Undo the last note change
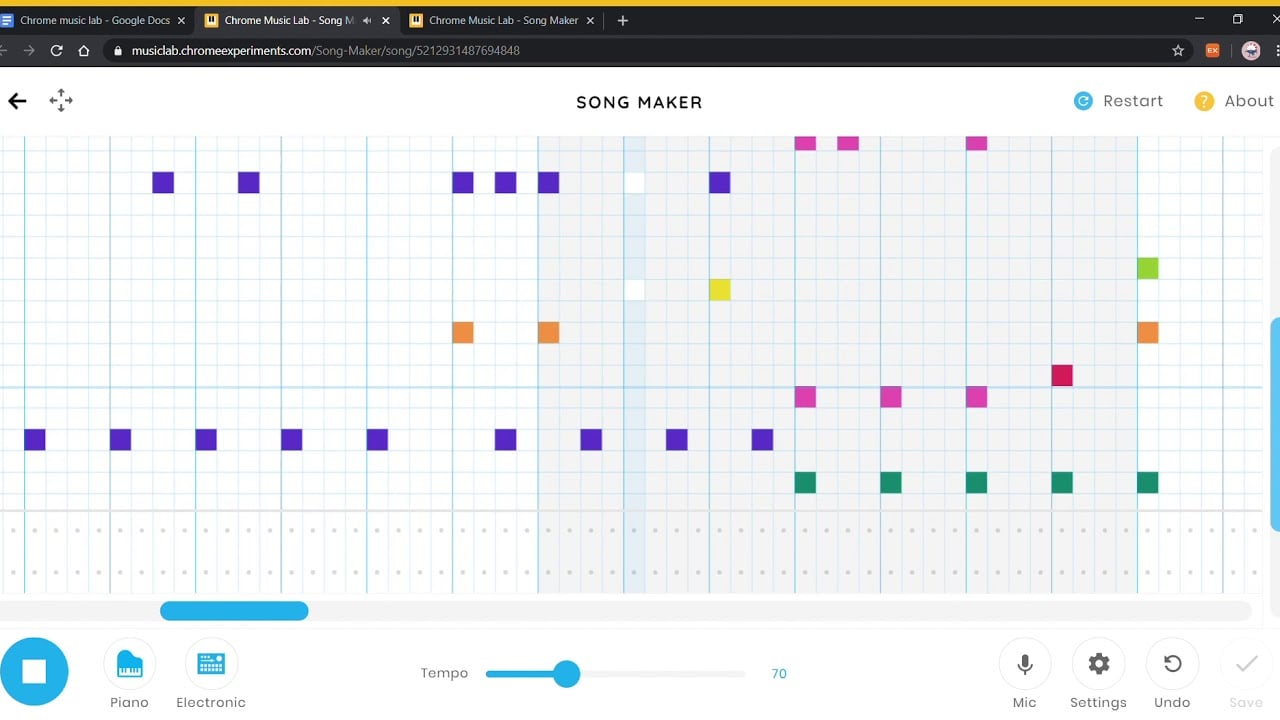1280x720 pixels. [x=1172, y=664]
